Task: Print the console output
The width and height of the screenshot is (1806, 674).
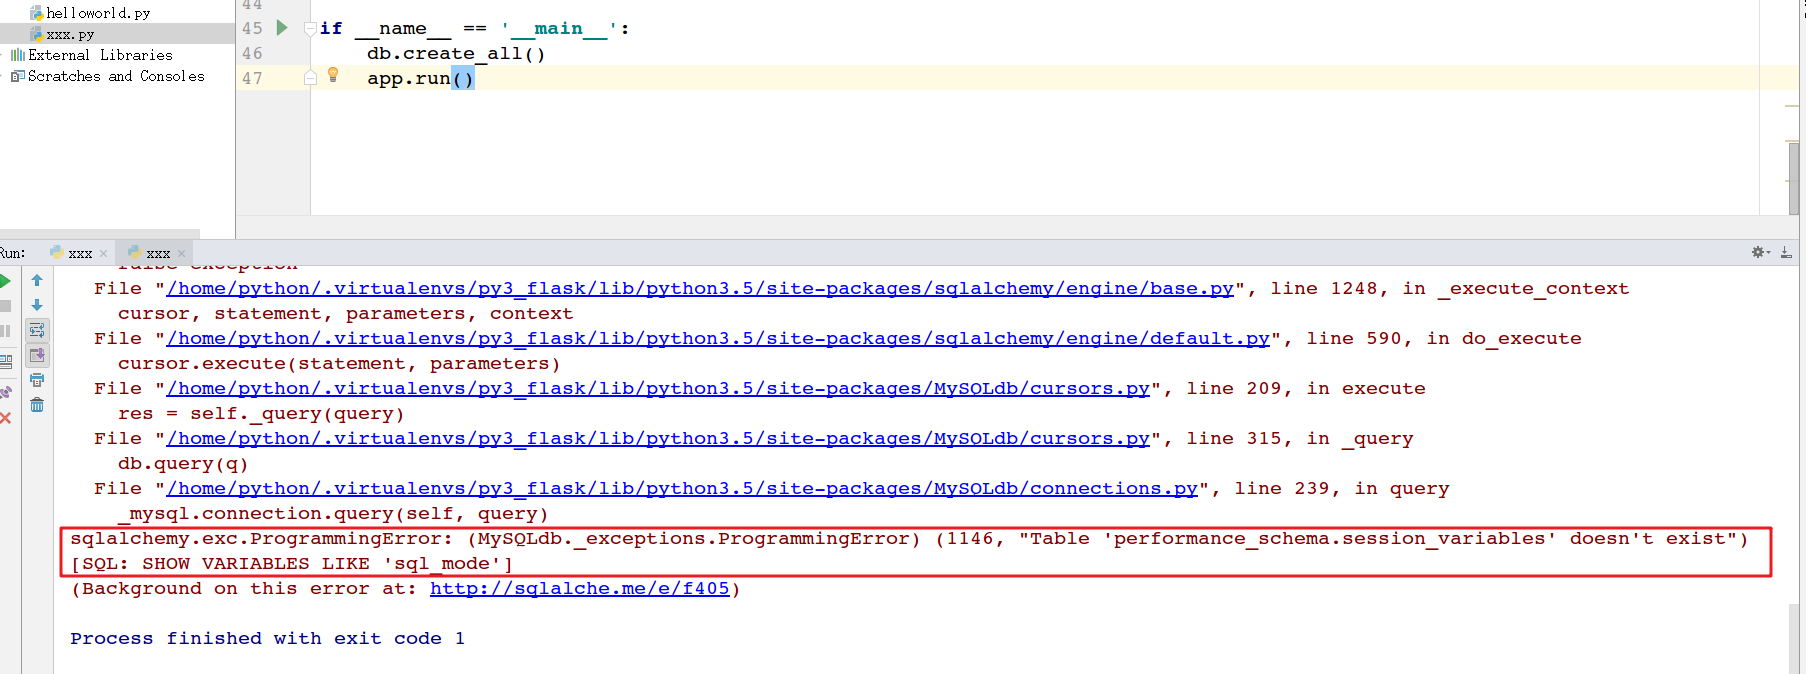Action: tap(37, 380)
